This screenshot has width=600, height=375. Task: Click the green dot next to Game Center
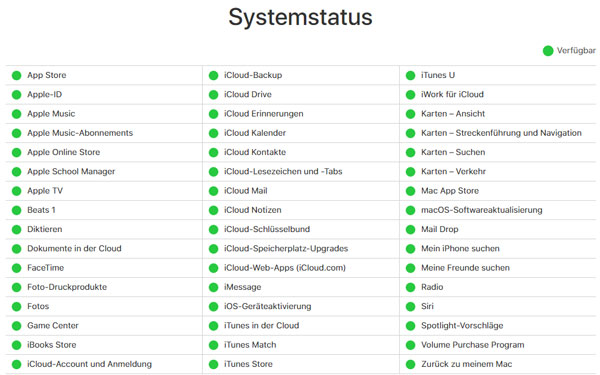point(16,326)
